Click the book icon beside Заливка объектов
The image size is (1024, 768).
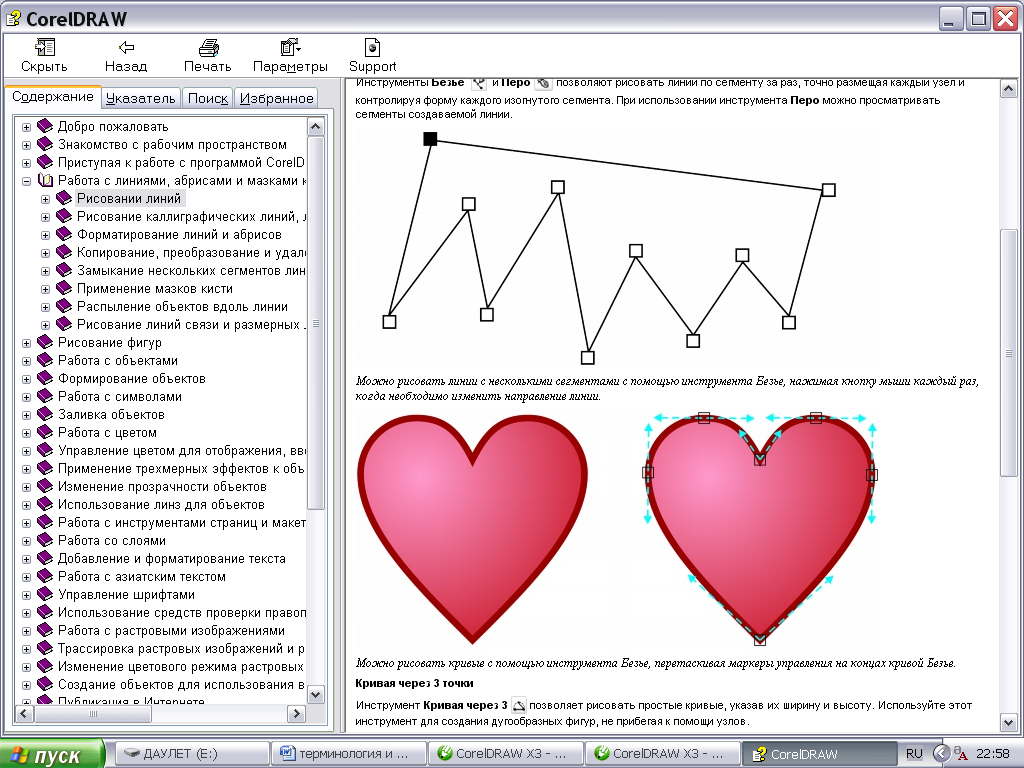tap(44, 414)
